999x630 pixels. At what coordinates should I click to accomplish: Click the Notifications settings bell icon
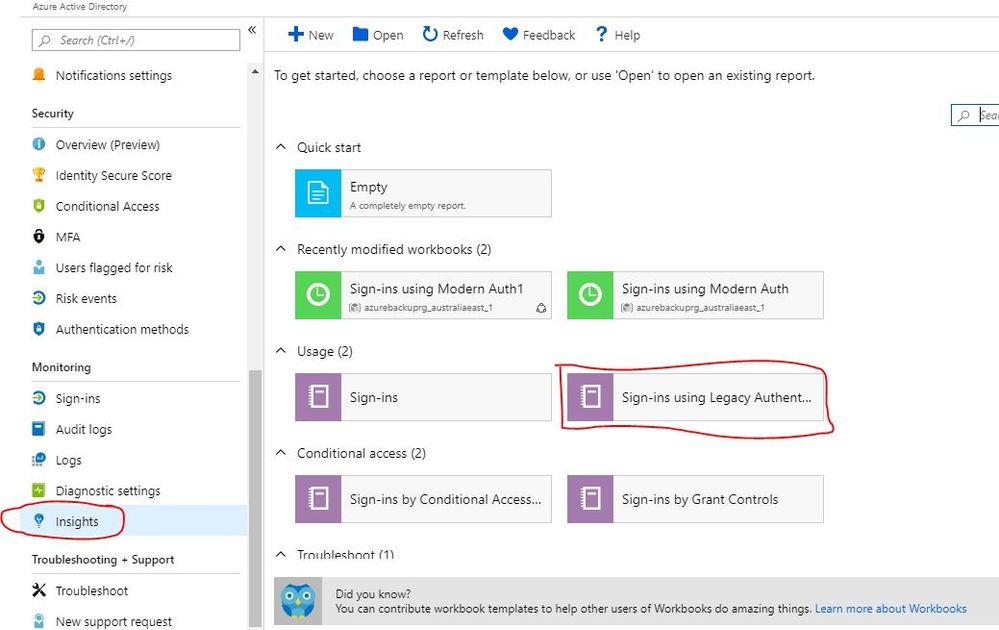point(39,75)
